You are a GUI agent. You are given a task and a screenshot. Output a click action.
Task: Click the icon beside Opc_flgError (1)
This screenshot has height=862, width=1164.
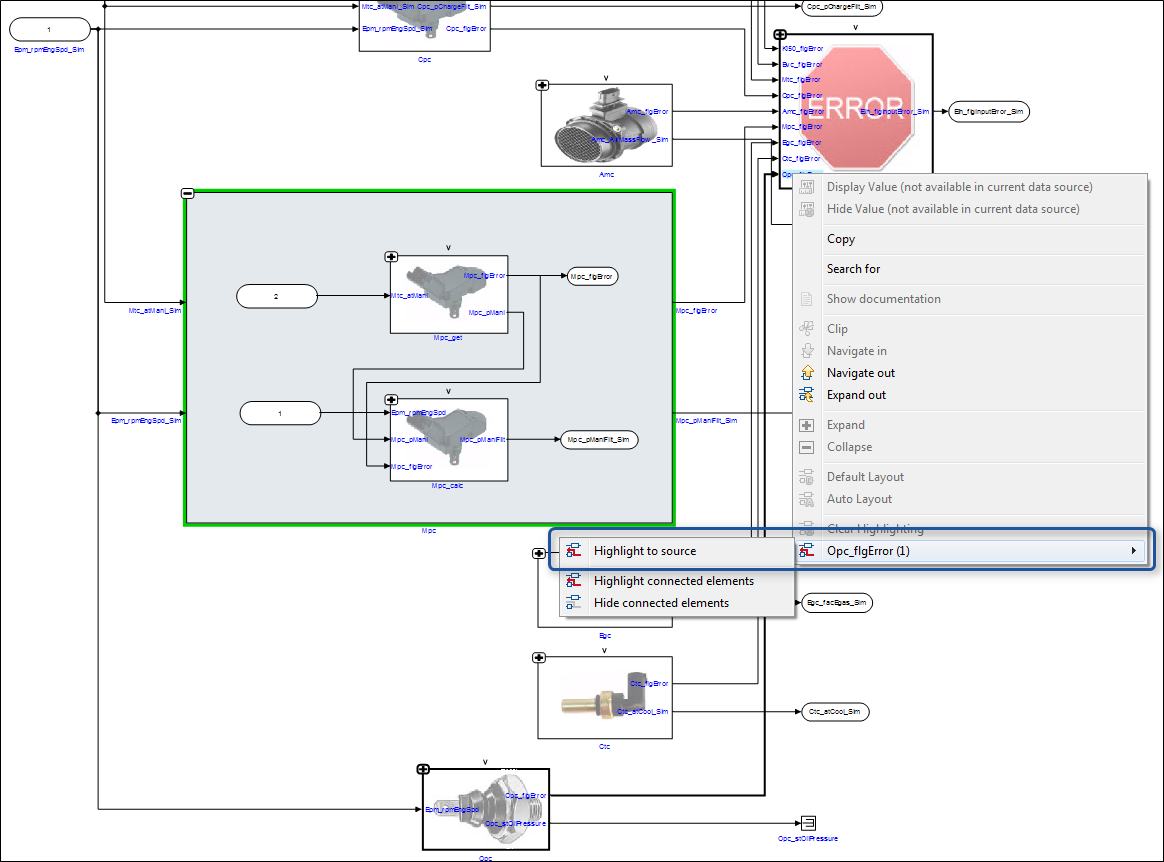(x=807, y=551)
